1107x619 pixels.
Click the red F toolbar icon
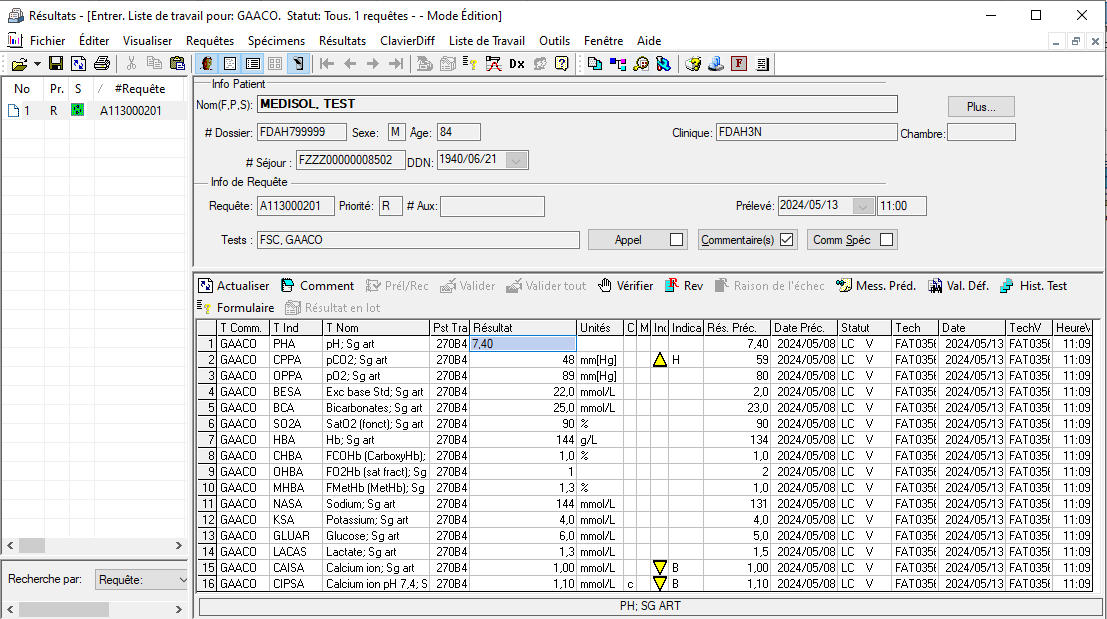[x=739, y=64]
